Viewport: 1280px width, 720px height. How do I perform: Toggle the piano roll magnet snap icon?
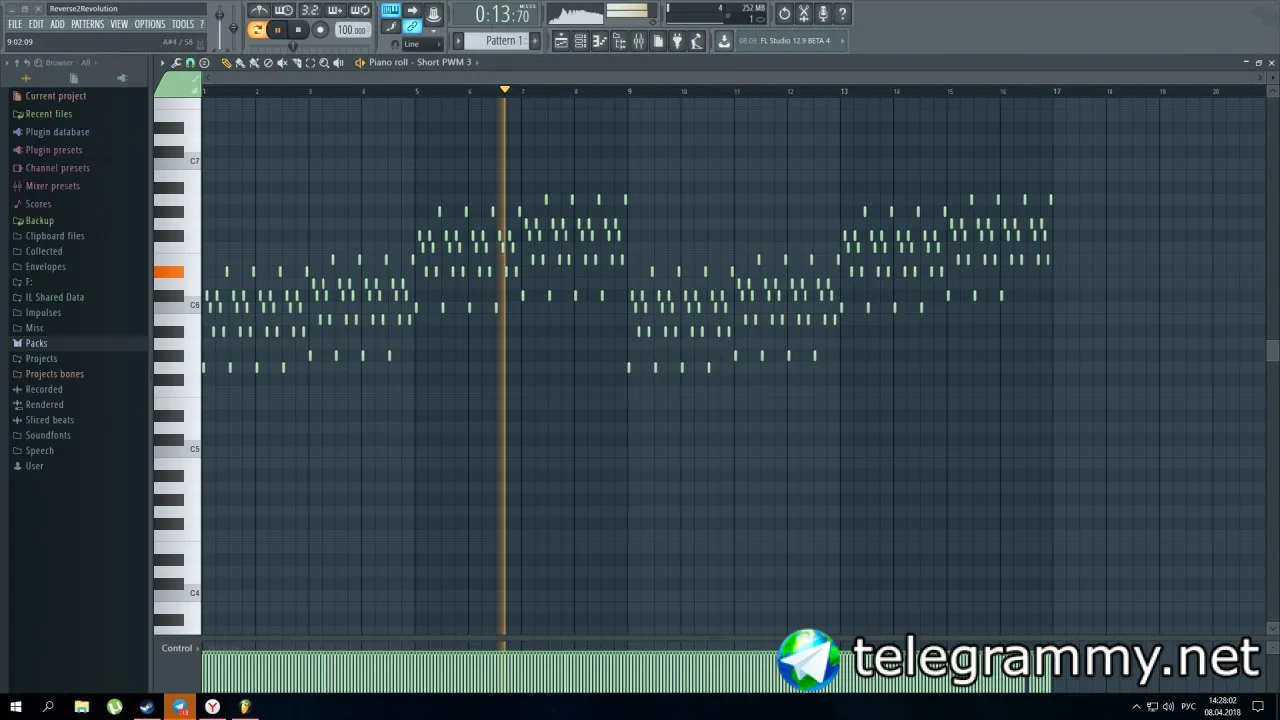coord(190,63)
